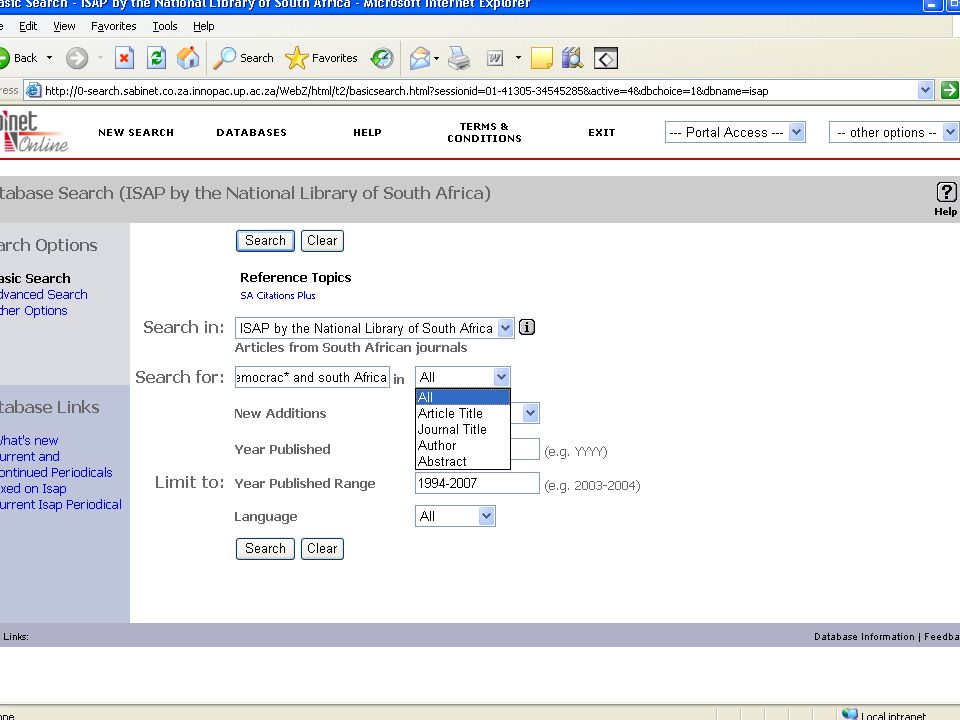Open the other options dropdown

(893, 132)
